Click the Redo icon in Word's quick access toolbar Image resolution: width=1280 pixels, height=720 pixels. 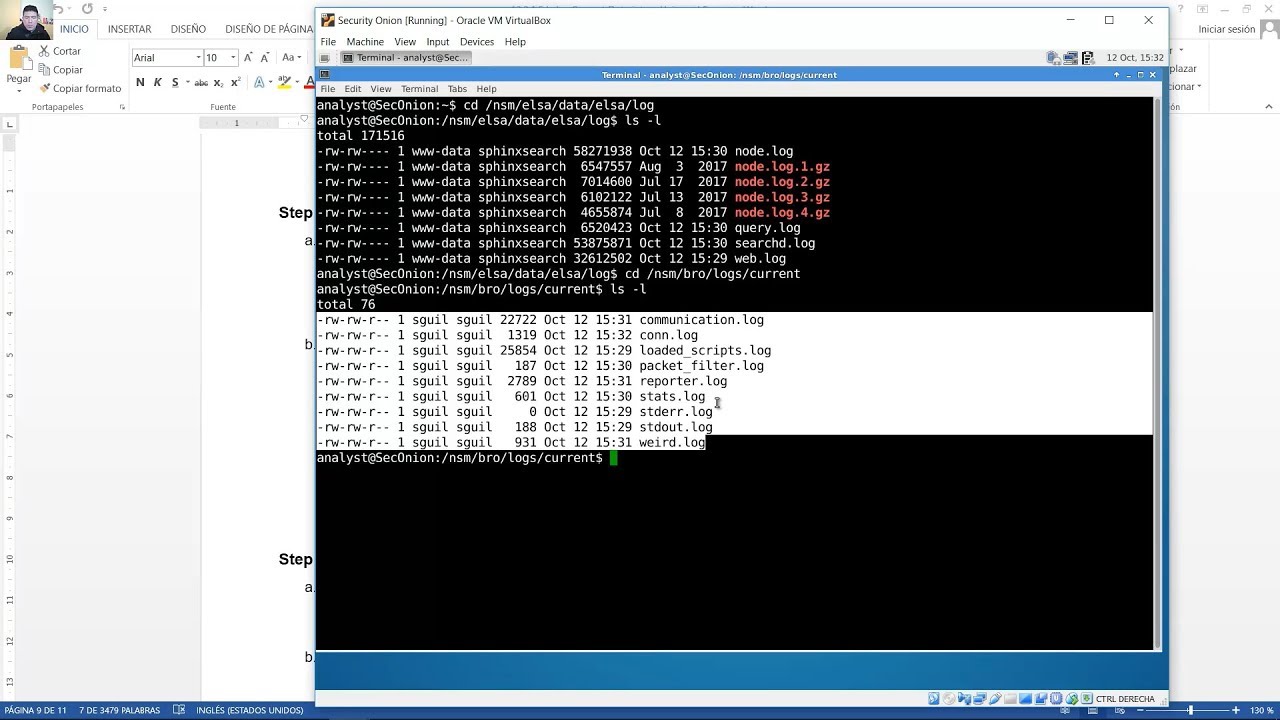(x=87, y=9)
